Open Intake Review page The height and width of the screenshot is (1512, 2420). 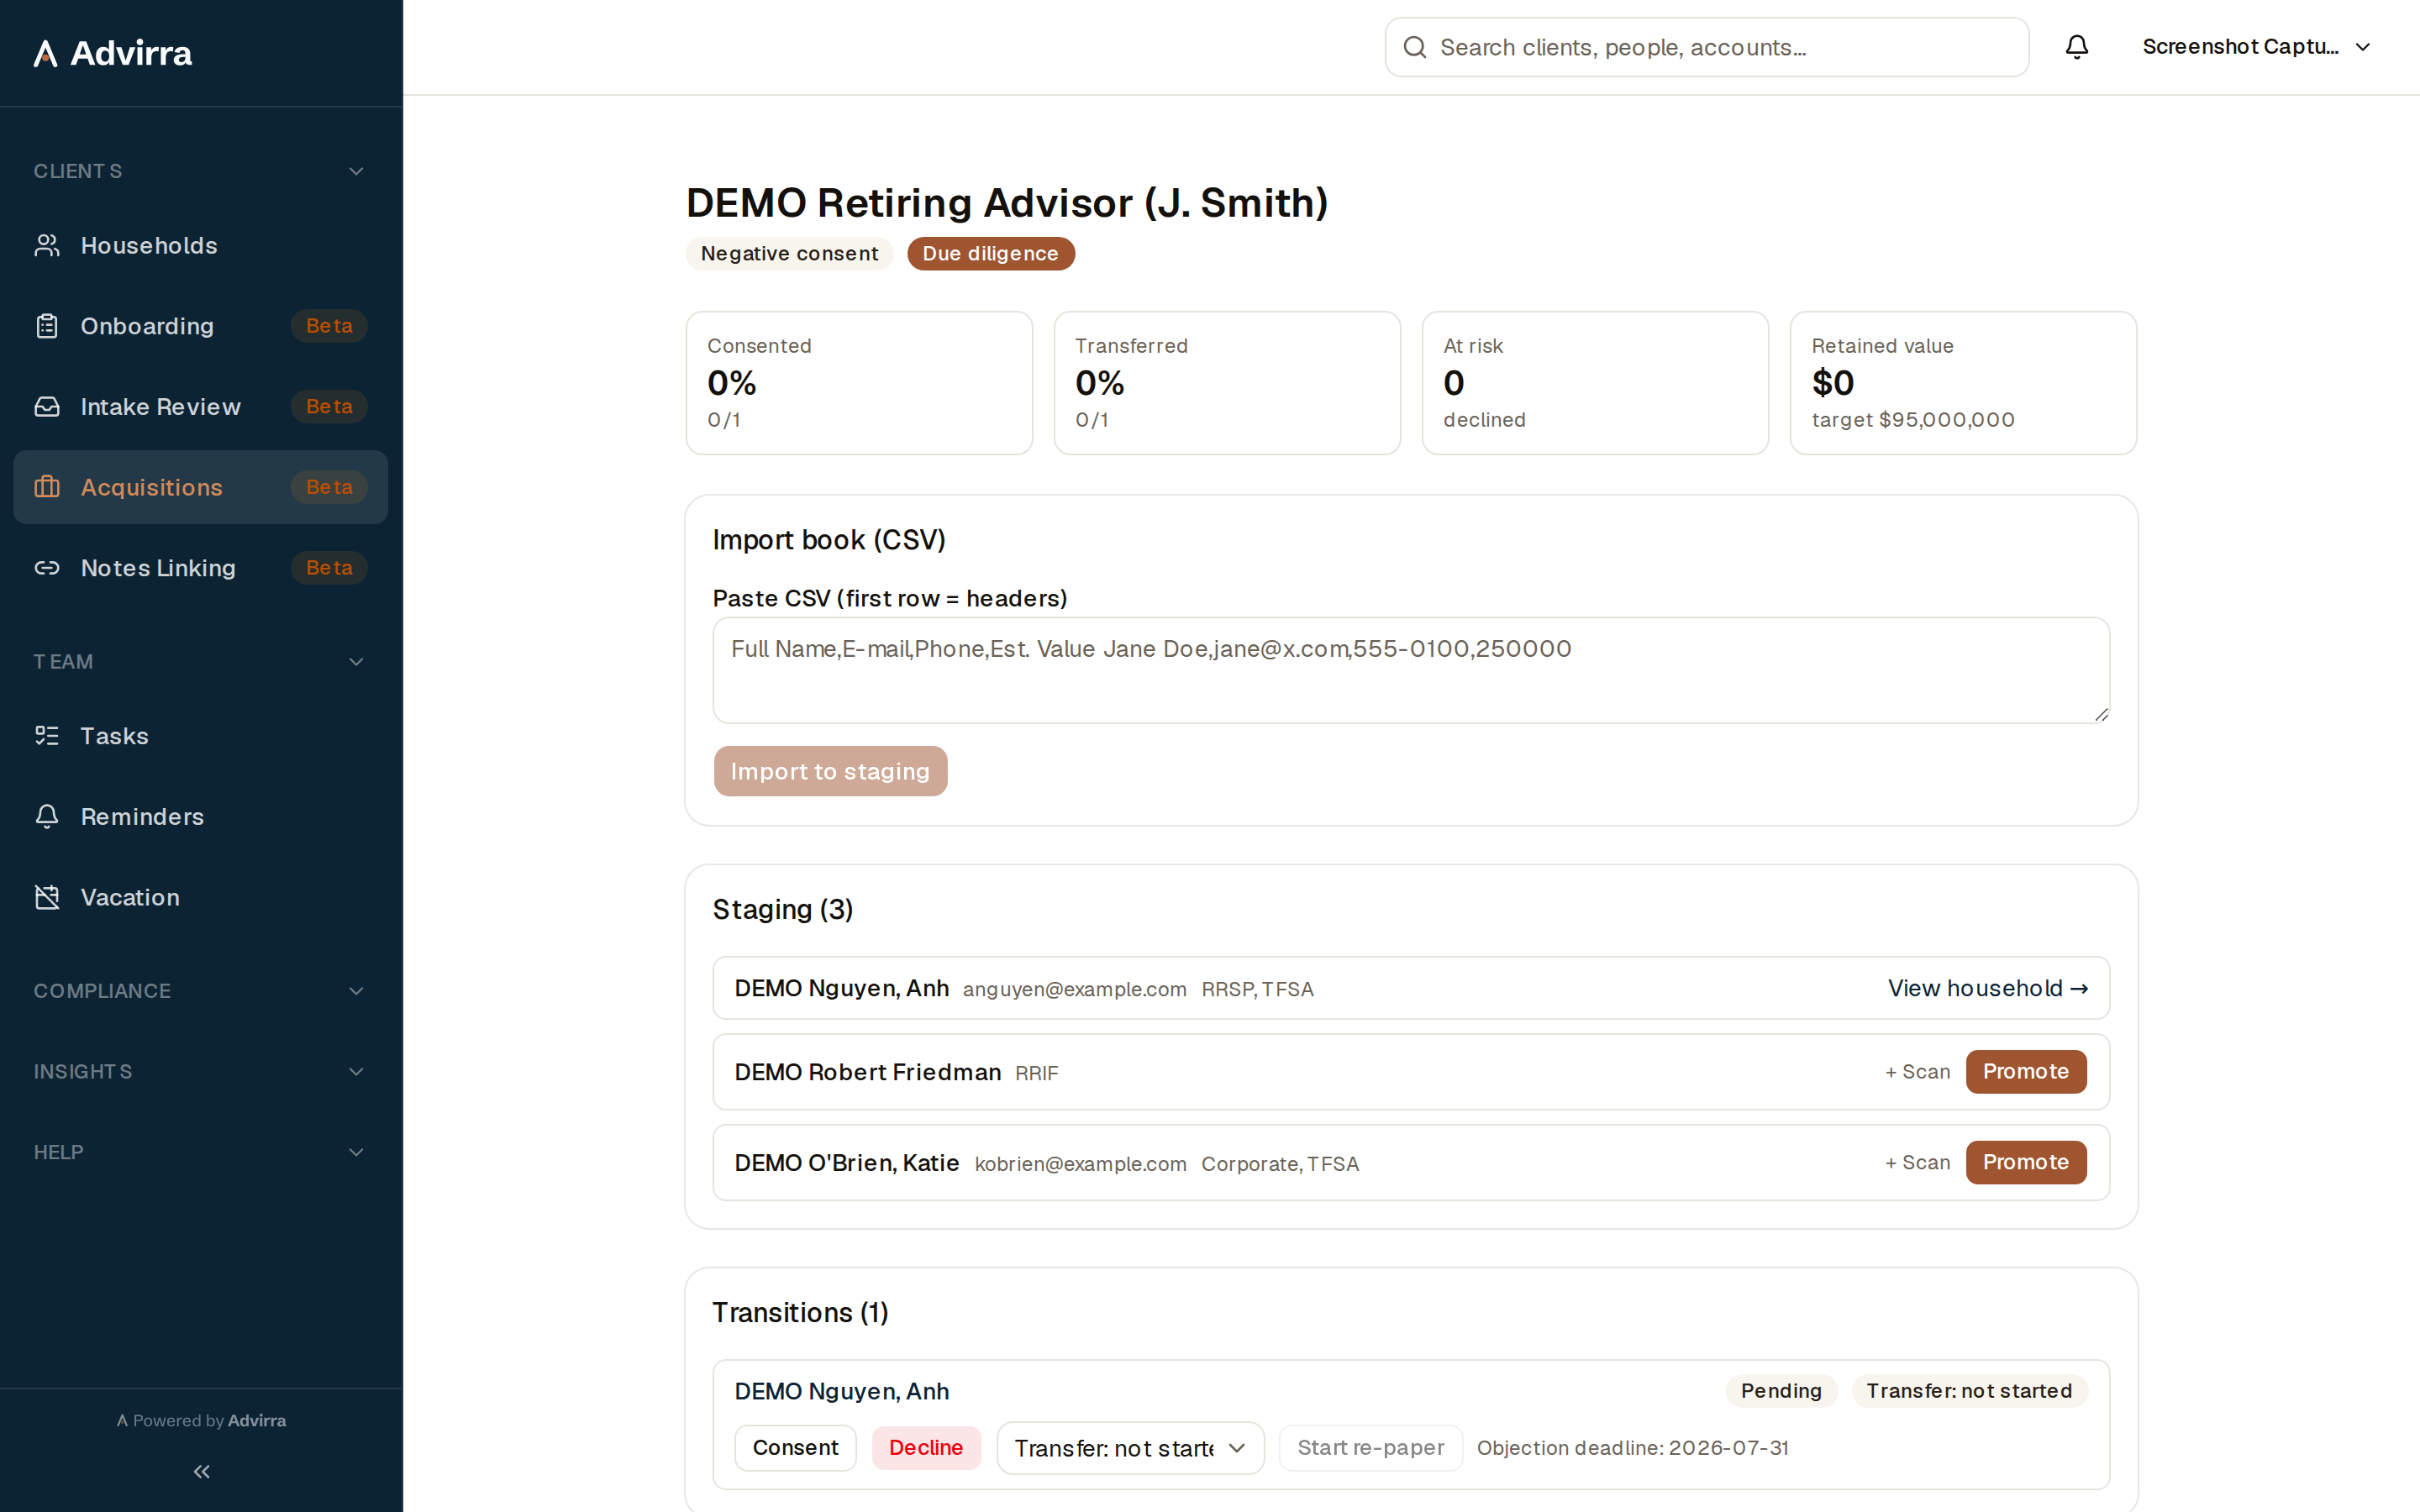coord(200,407)
